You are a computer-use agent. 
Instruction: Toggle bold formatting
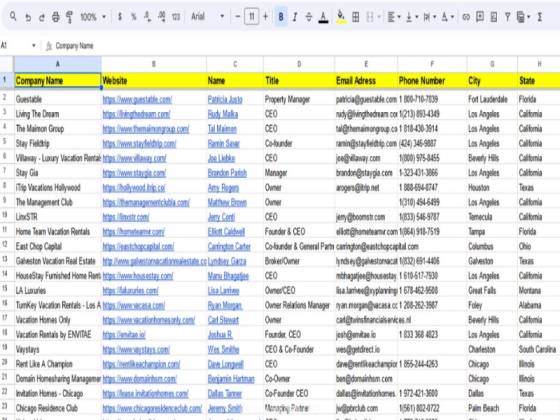[281, 17]
